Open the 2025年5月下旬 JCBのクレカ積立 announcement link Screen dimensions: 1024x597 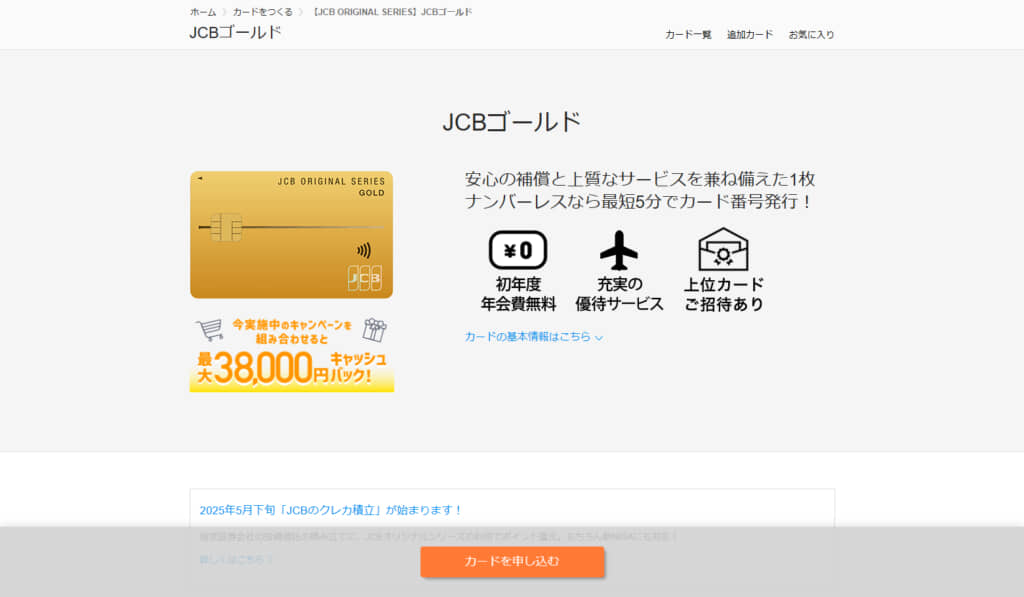330,510
